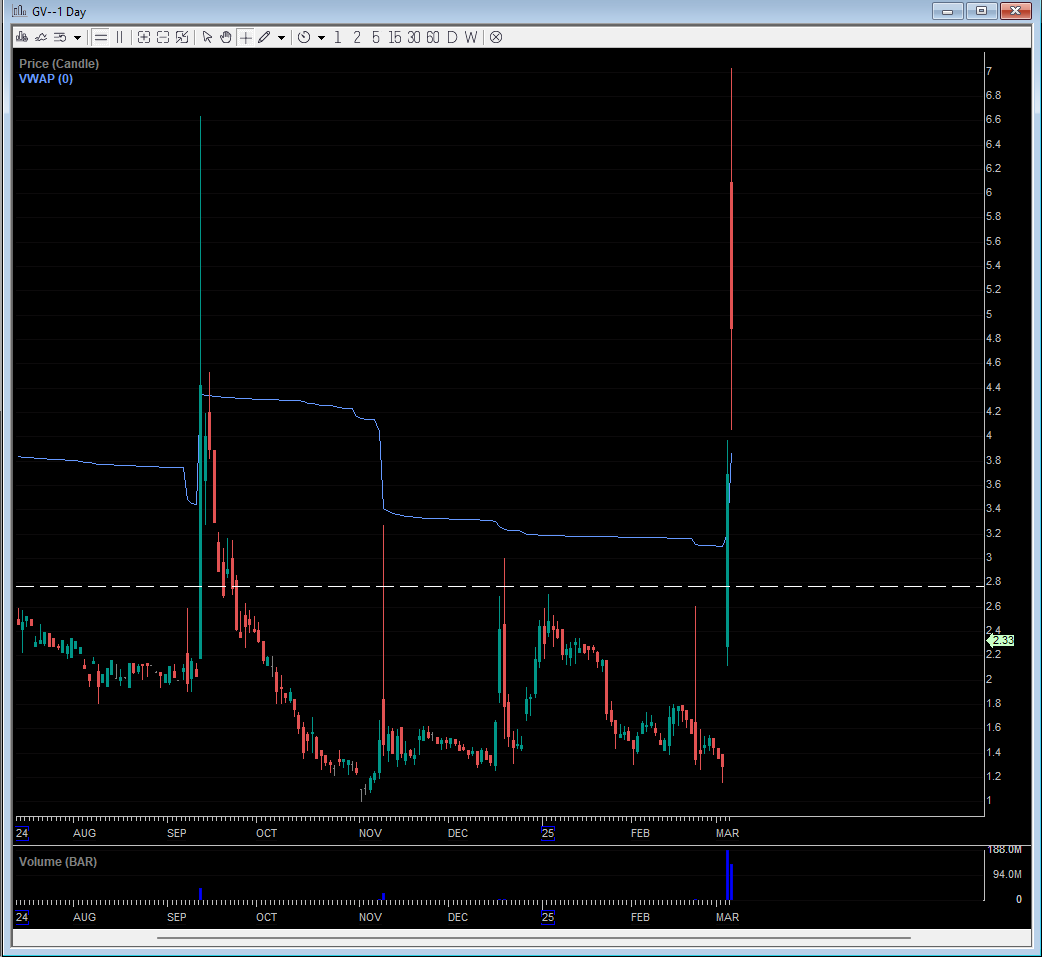The height and width of the screenshot is (957, 1042).
Task: Click the horizontal scrollbar at bottom
Action: (534, 938)
